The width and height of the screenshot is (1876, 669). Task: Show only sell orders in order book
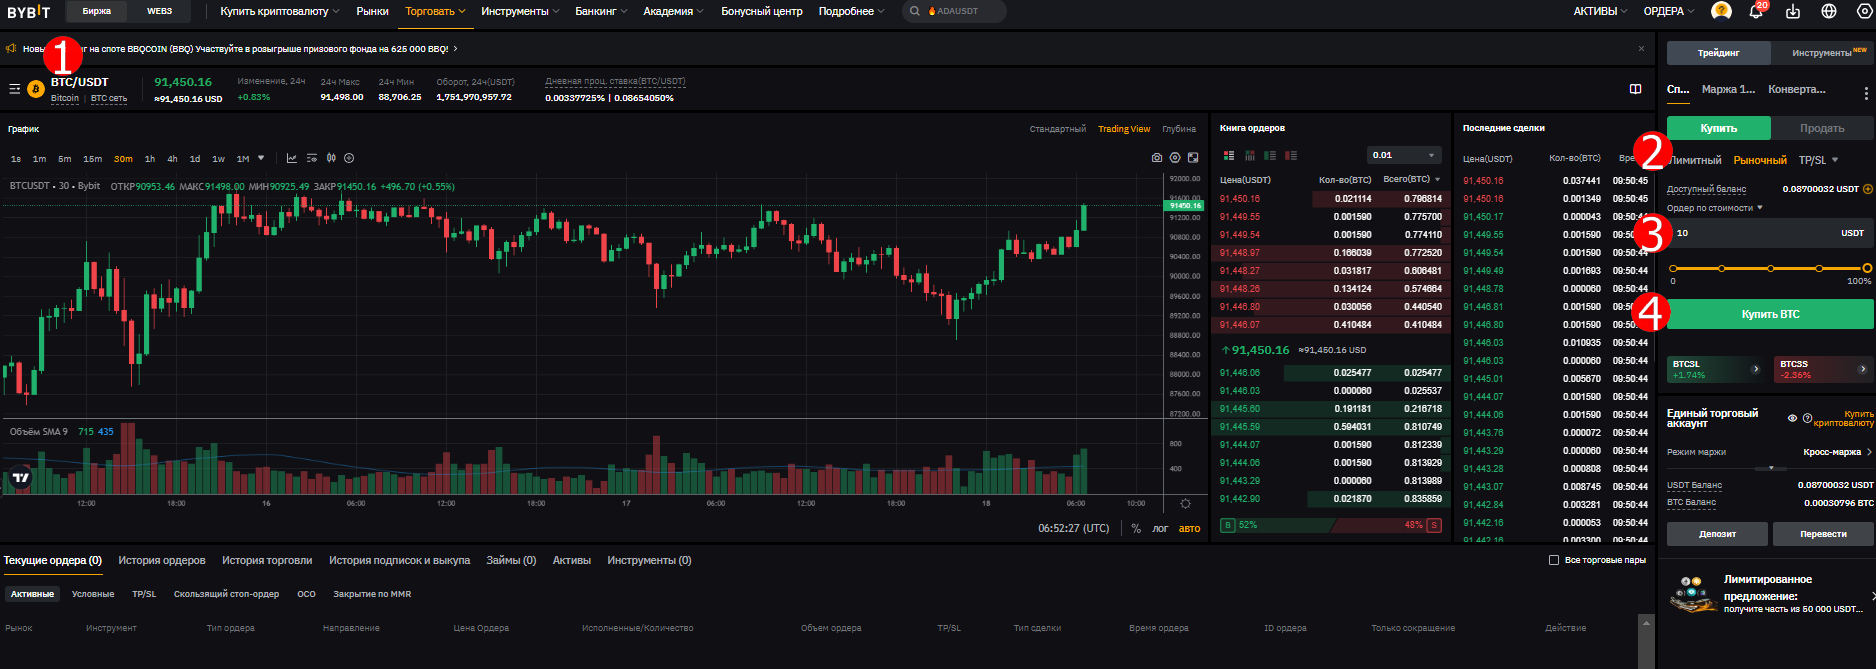pyautogui.click(x=1291, y=155)
